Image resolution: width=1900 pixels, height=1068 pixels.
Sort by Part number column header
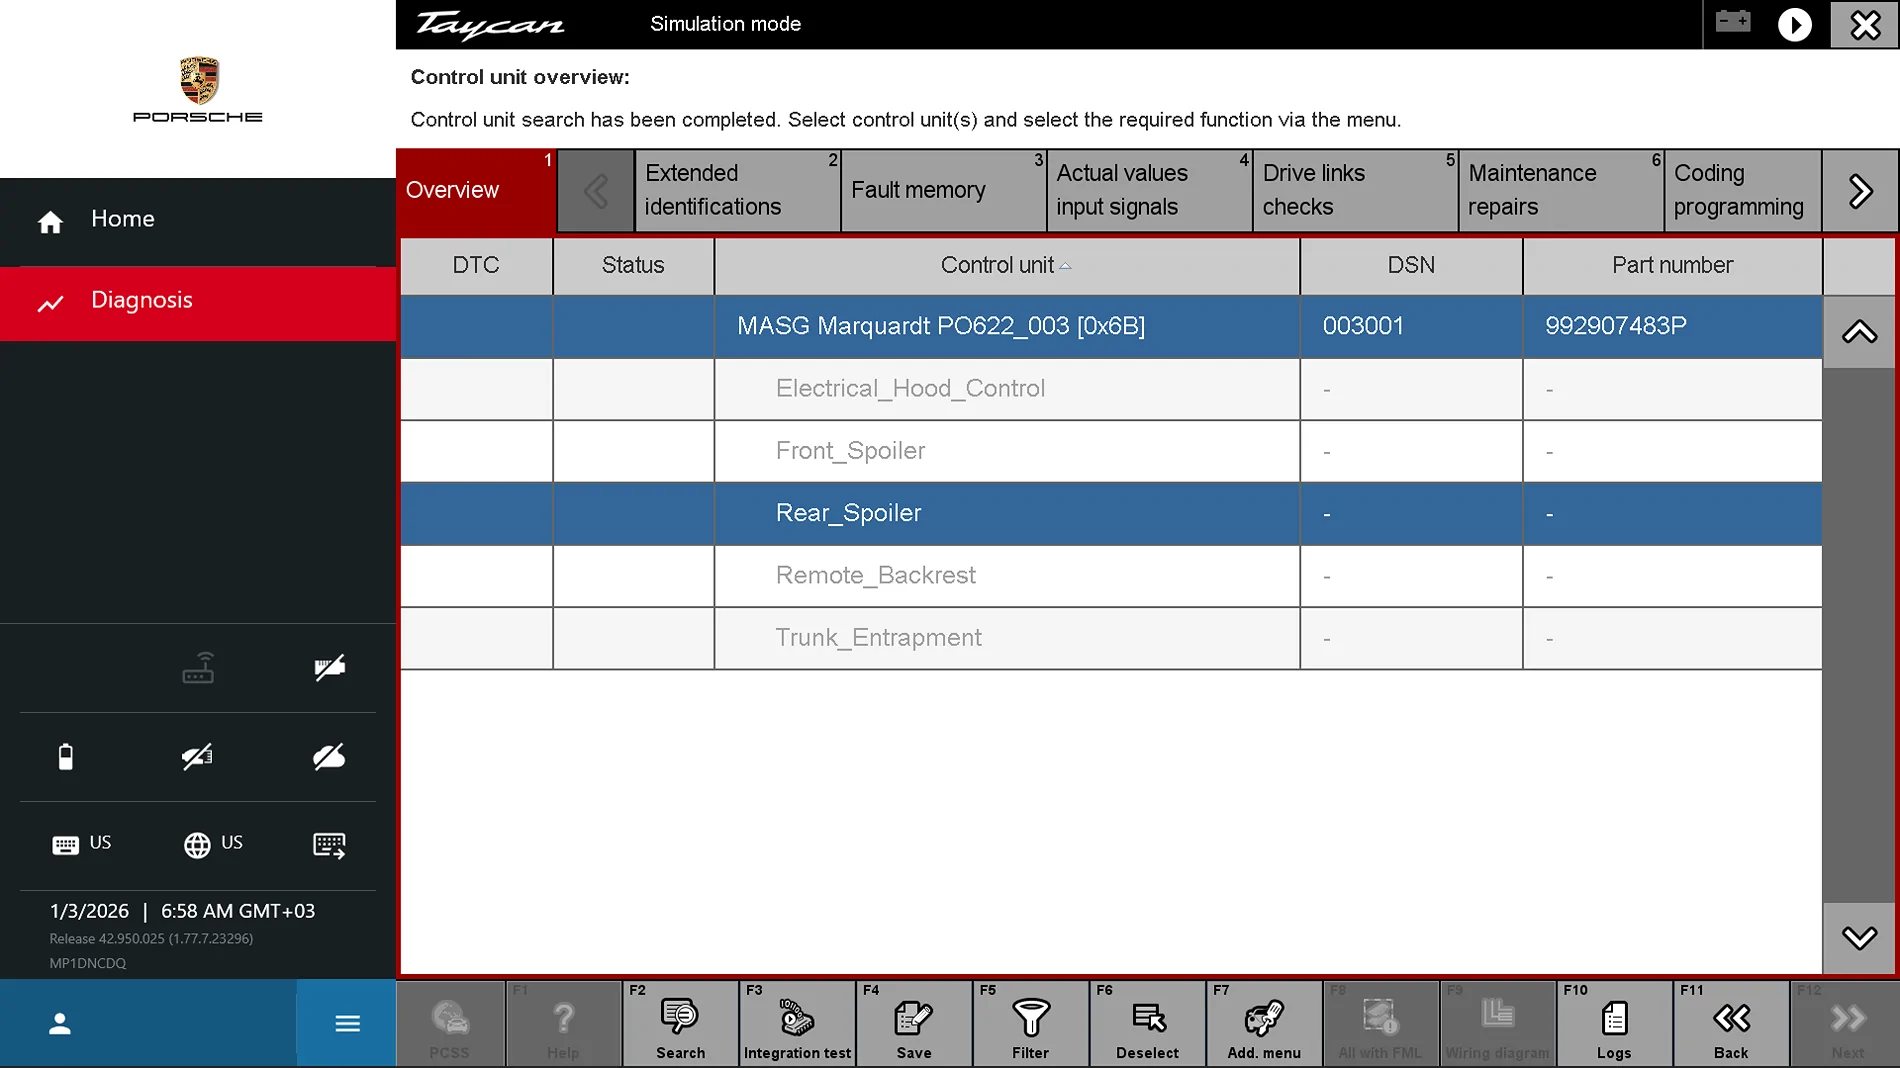[x=1672, y=265]
